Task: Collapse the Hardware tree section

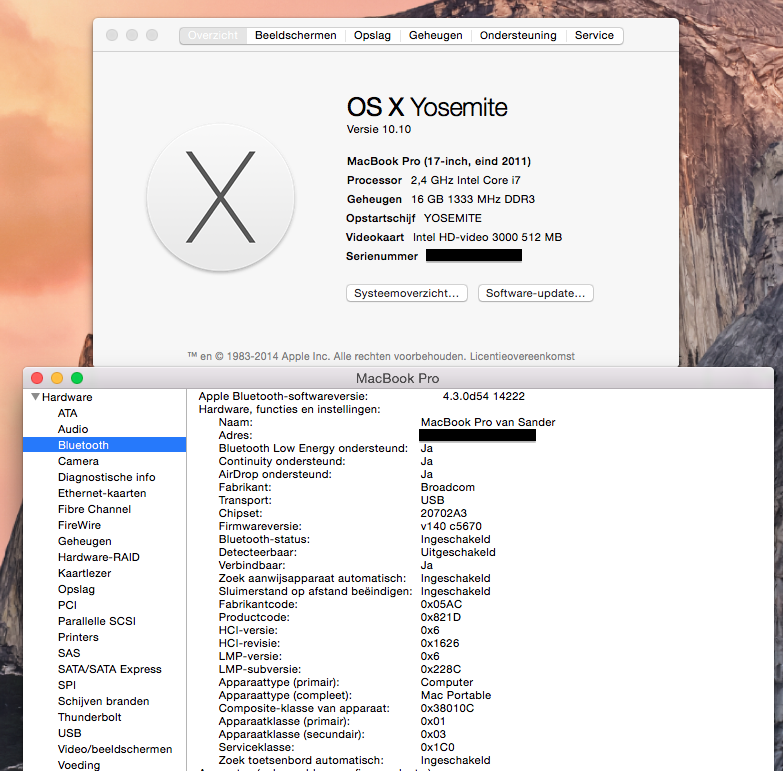Action: (35, 397)
